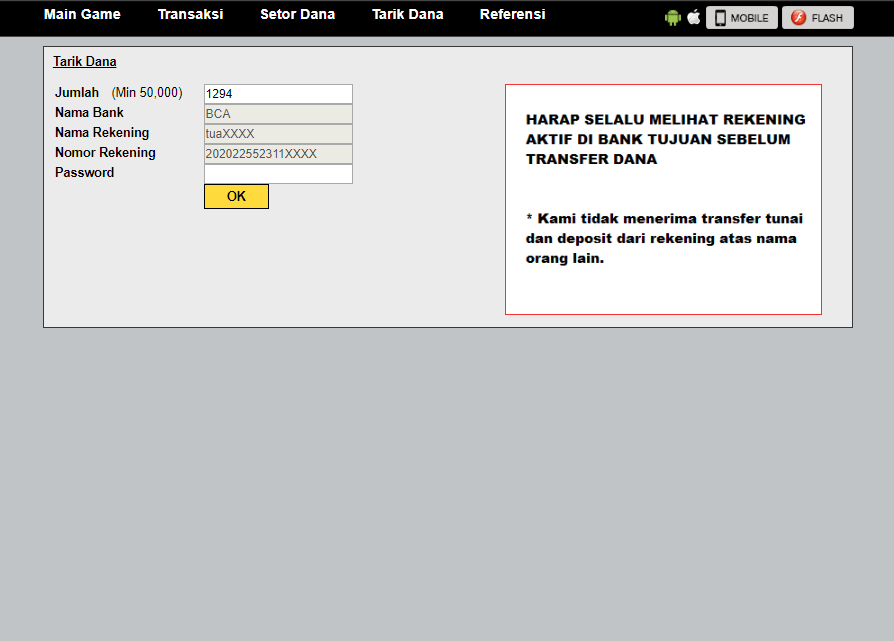Click the Tarik Dana underlined heading
Screen dimensions: 894x641
tap(85, 61)
